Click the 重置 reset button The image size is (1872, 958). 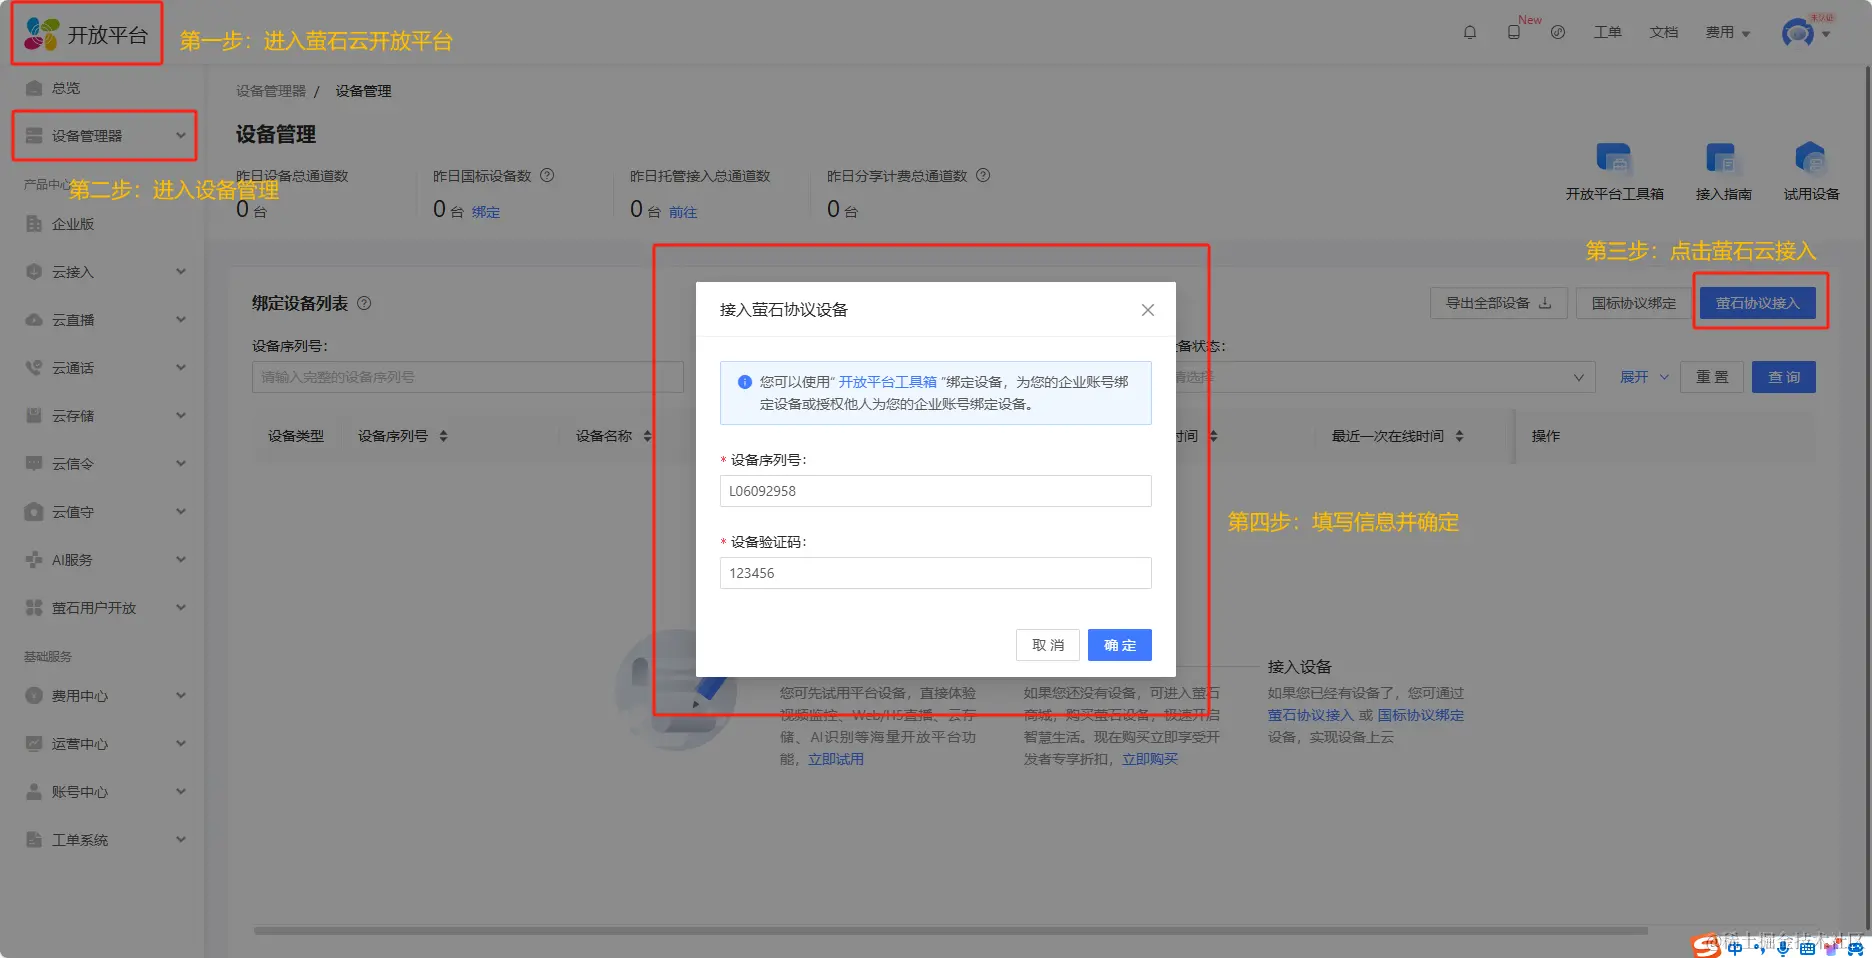(x=1712, y=377)
